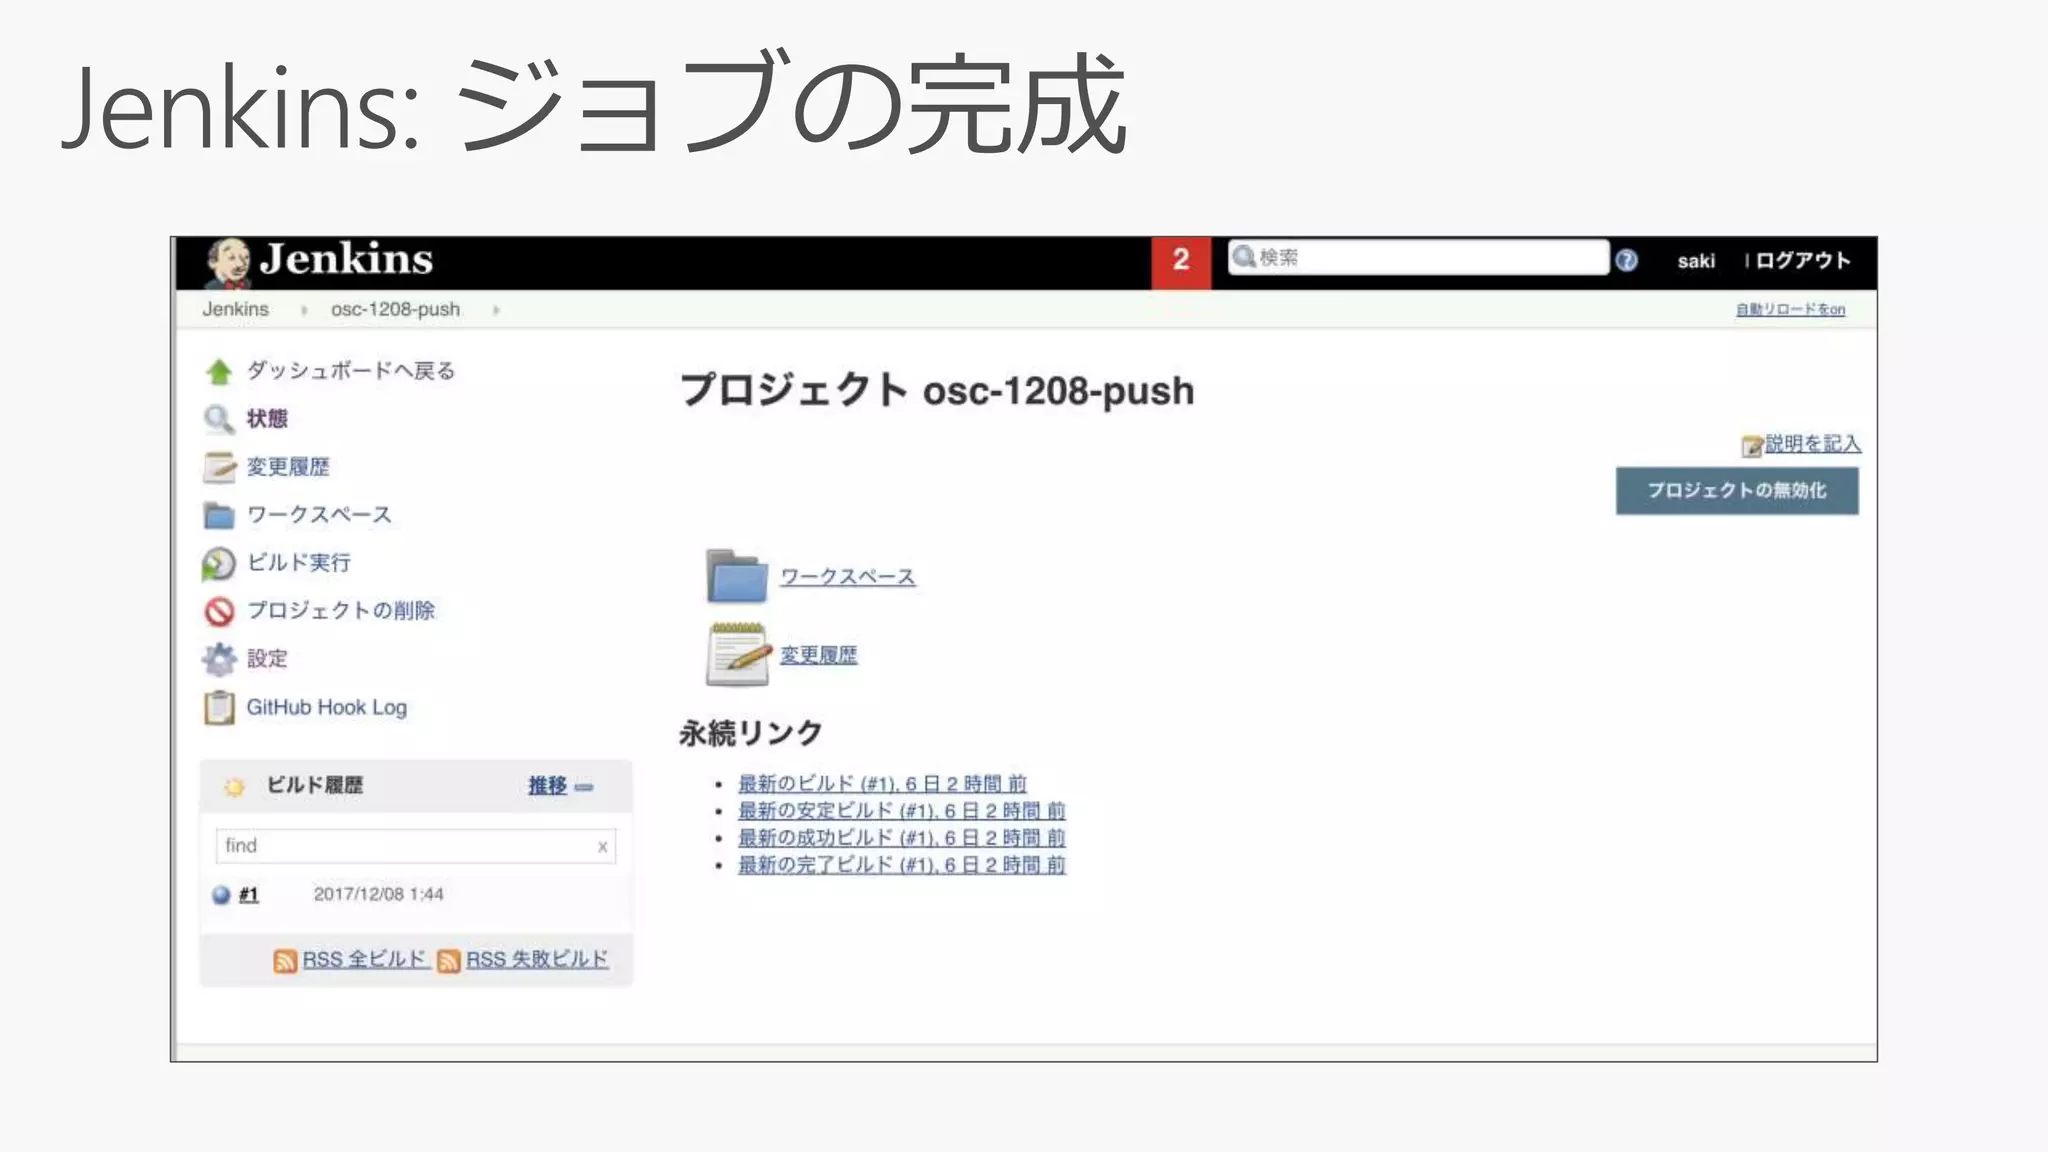
Task: Open the red notification badge showing 2
Action: (x=1181, y=262)
